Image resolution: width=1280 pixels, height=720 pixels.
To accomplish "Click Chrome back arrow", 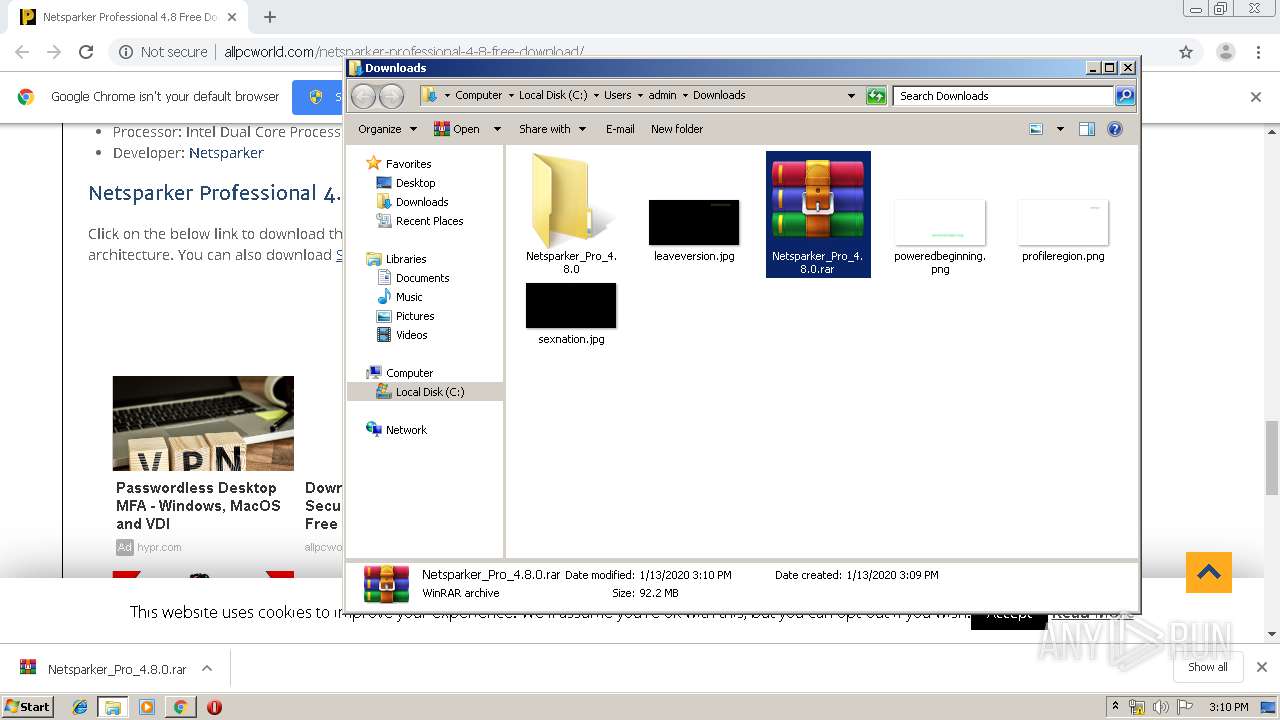I will pyautogui.click(x=22, y=52).
